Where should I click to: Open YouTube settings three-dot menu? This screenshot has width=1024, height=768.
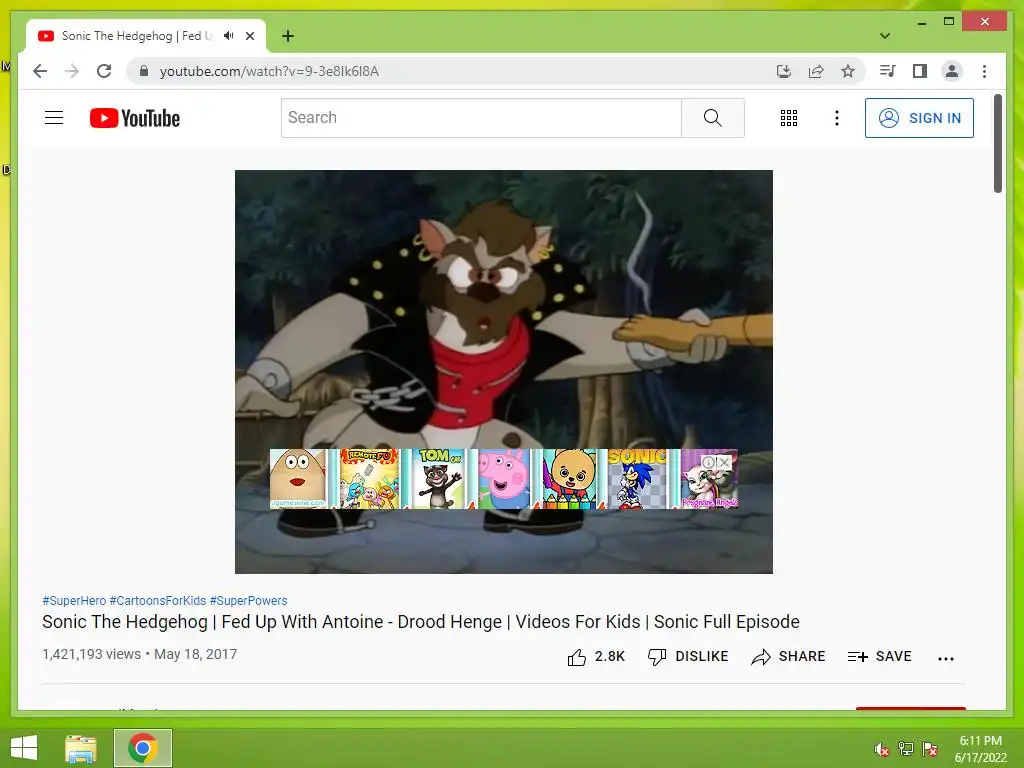pos(837,118)
